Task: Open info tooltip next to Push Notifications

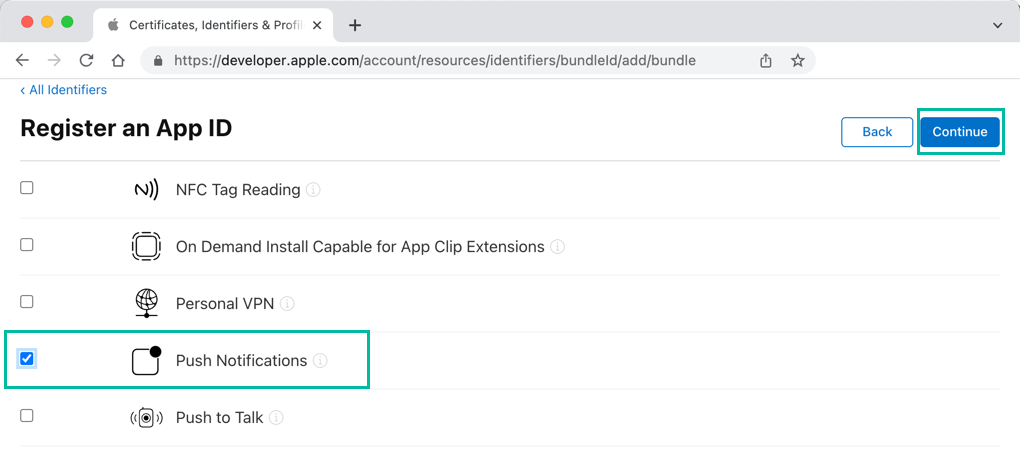Action: pyautogui.click(x=321, y=361)
